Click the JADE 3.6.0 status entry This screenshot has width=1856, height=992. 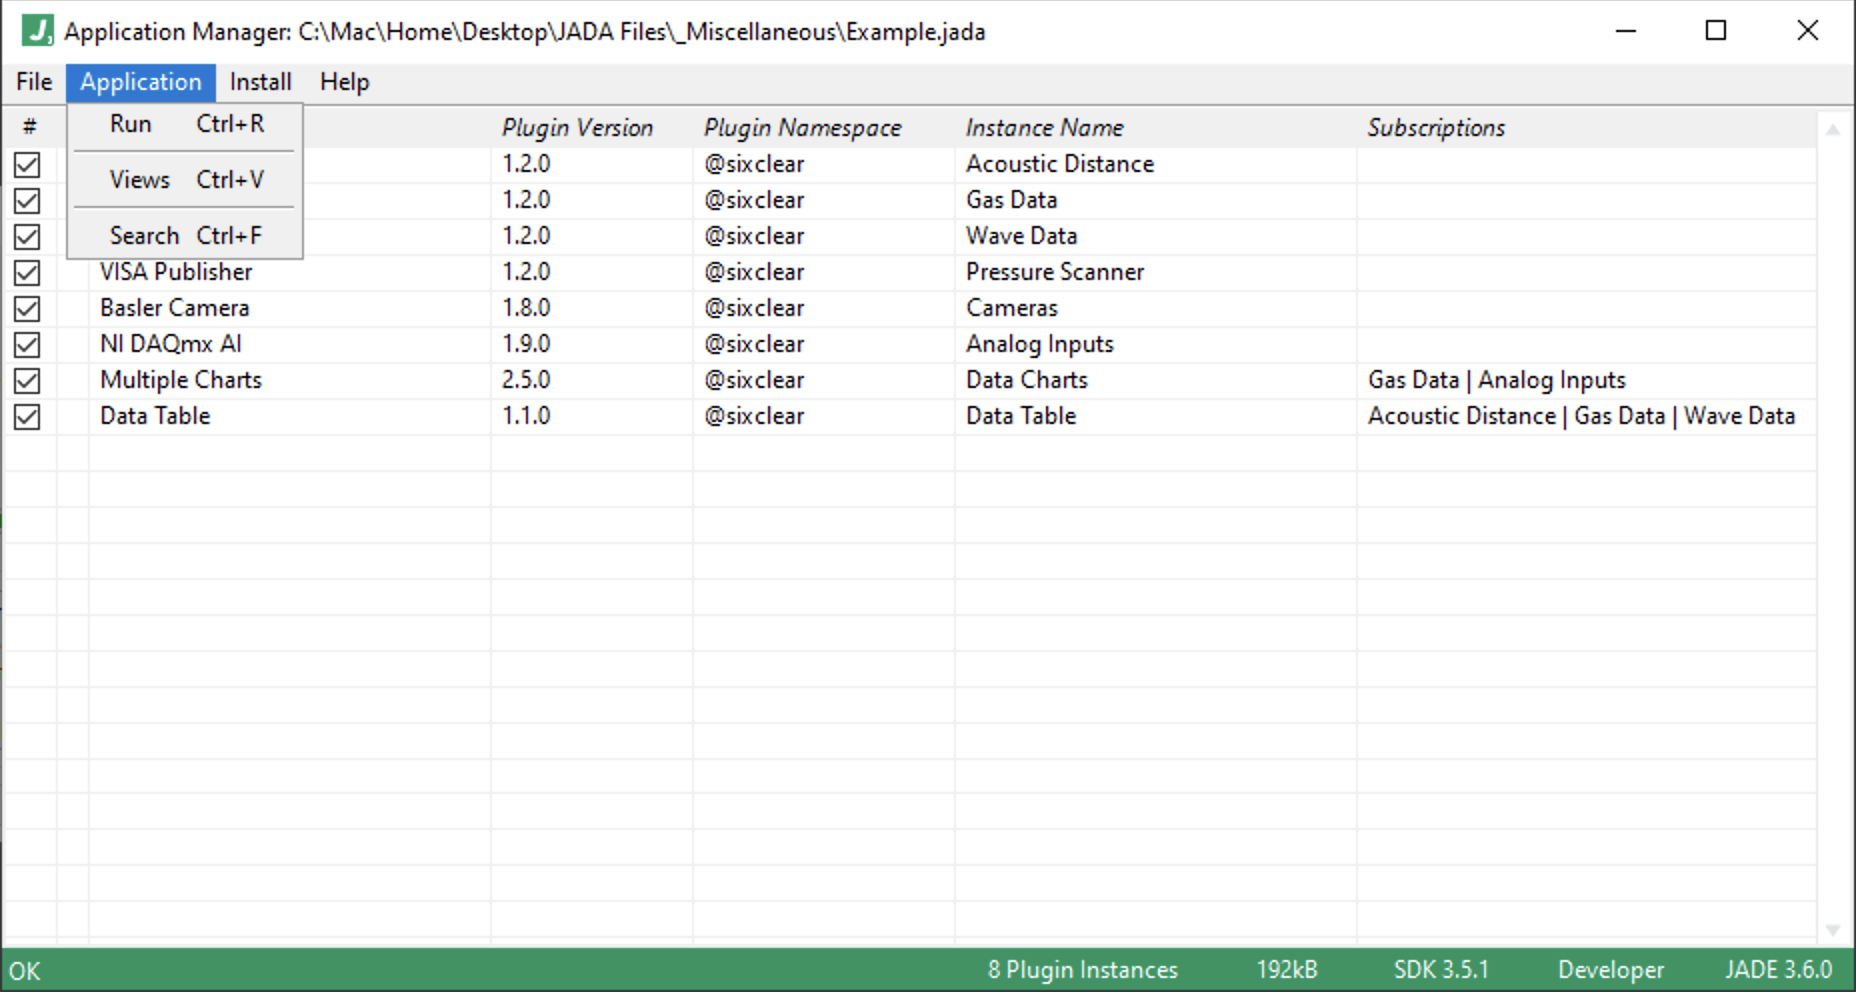click(x=1778, y=970)
